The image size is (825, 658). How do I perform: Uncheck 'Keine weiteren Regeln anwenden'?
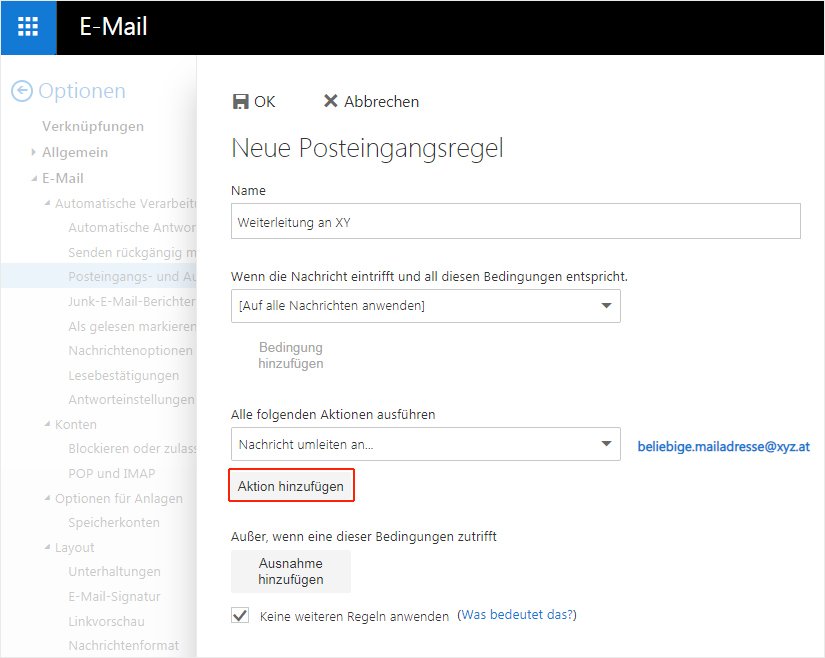[x=239, y=615]
